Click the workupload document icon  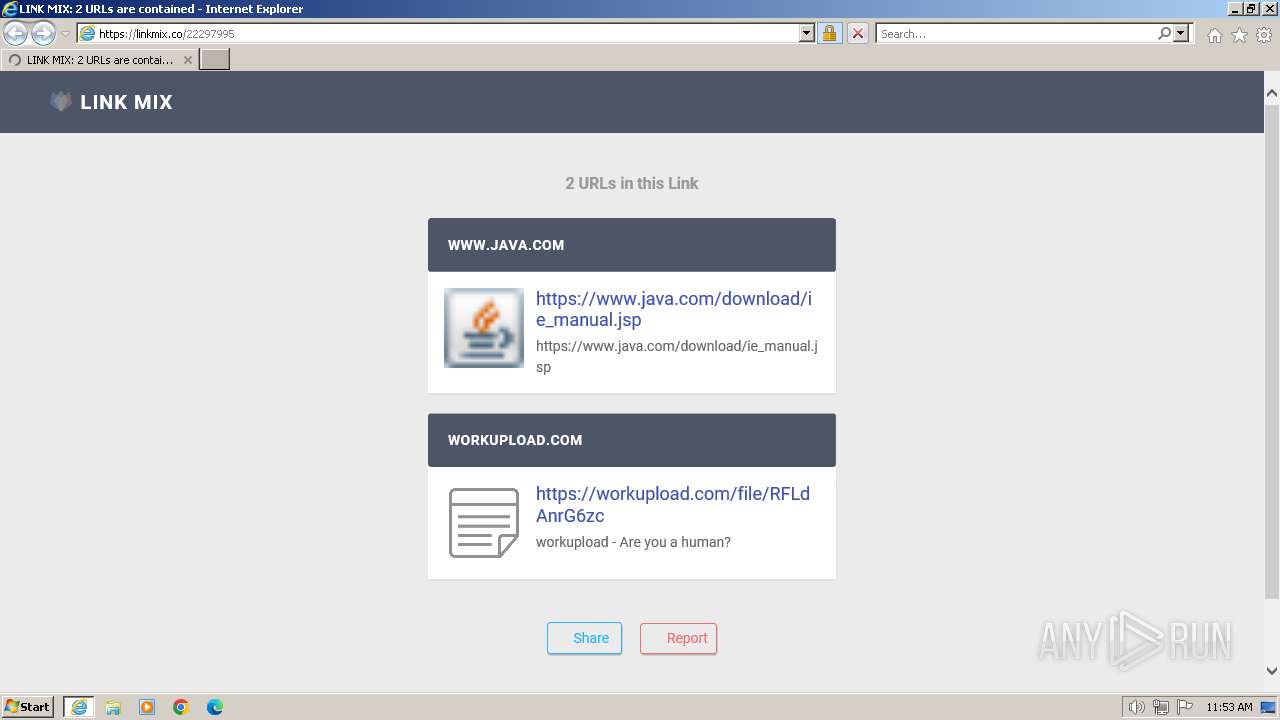(484, 523)
